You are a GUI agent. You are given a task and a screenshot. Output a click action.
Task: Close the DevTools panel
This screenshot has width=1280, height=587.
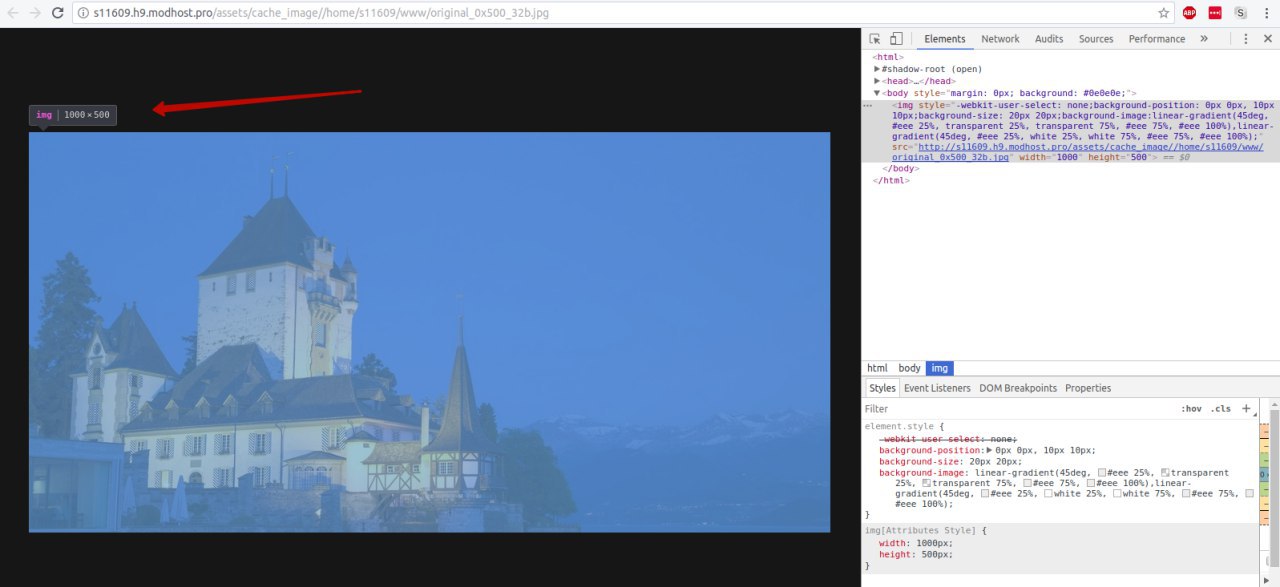click(1266, 39)
